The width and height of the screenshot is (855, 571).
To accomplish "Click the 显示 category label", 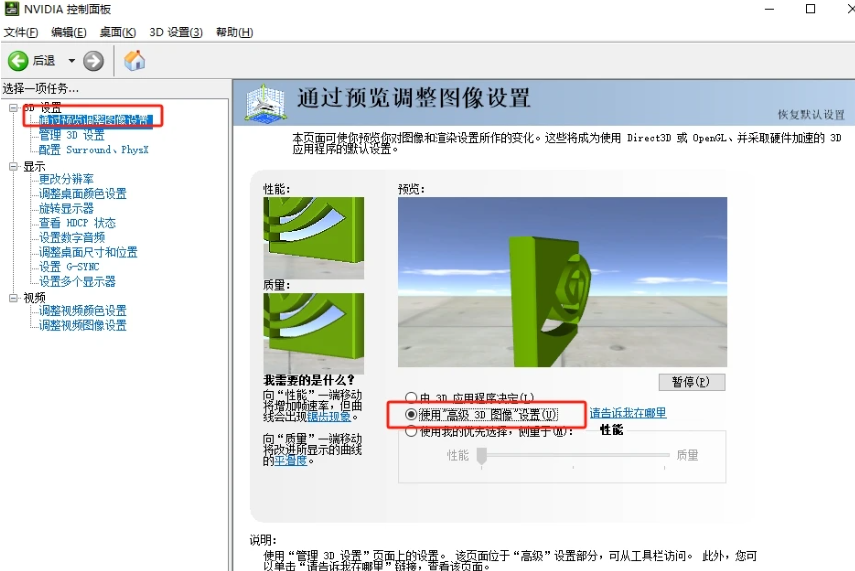I will (34, 166).
